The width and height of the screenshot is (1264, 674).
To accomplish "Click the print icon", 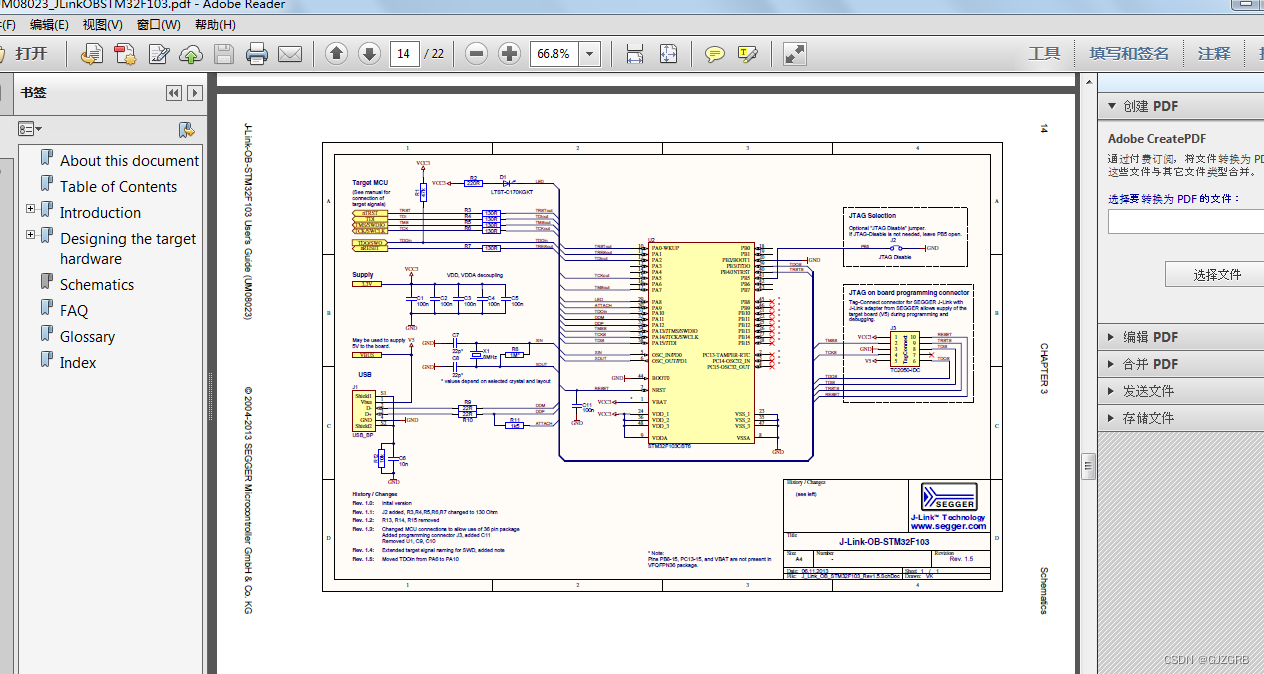I will tap(257, 53).
